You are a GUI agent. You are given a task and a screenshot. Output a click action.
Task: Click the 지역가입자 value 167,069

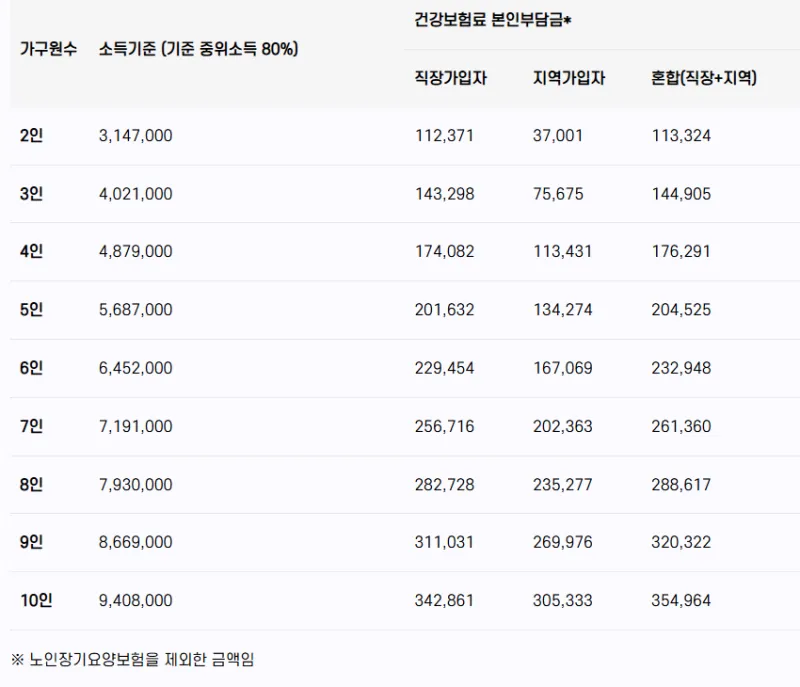[563, 368]
